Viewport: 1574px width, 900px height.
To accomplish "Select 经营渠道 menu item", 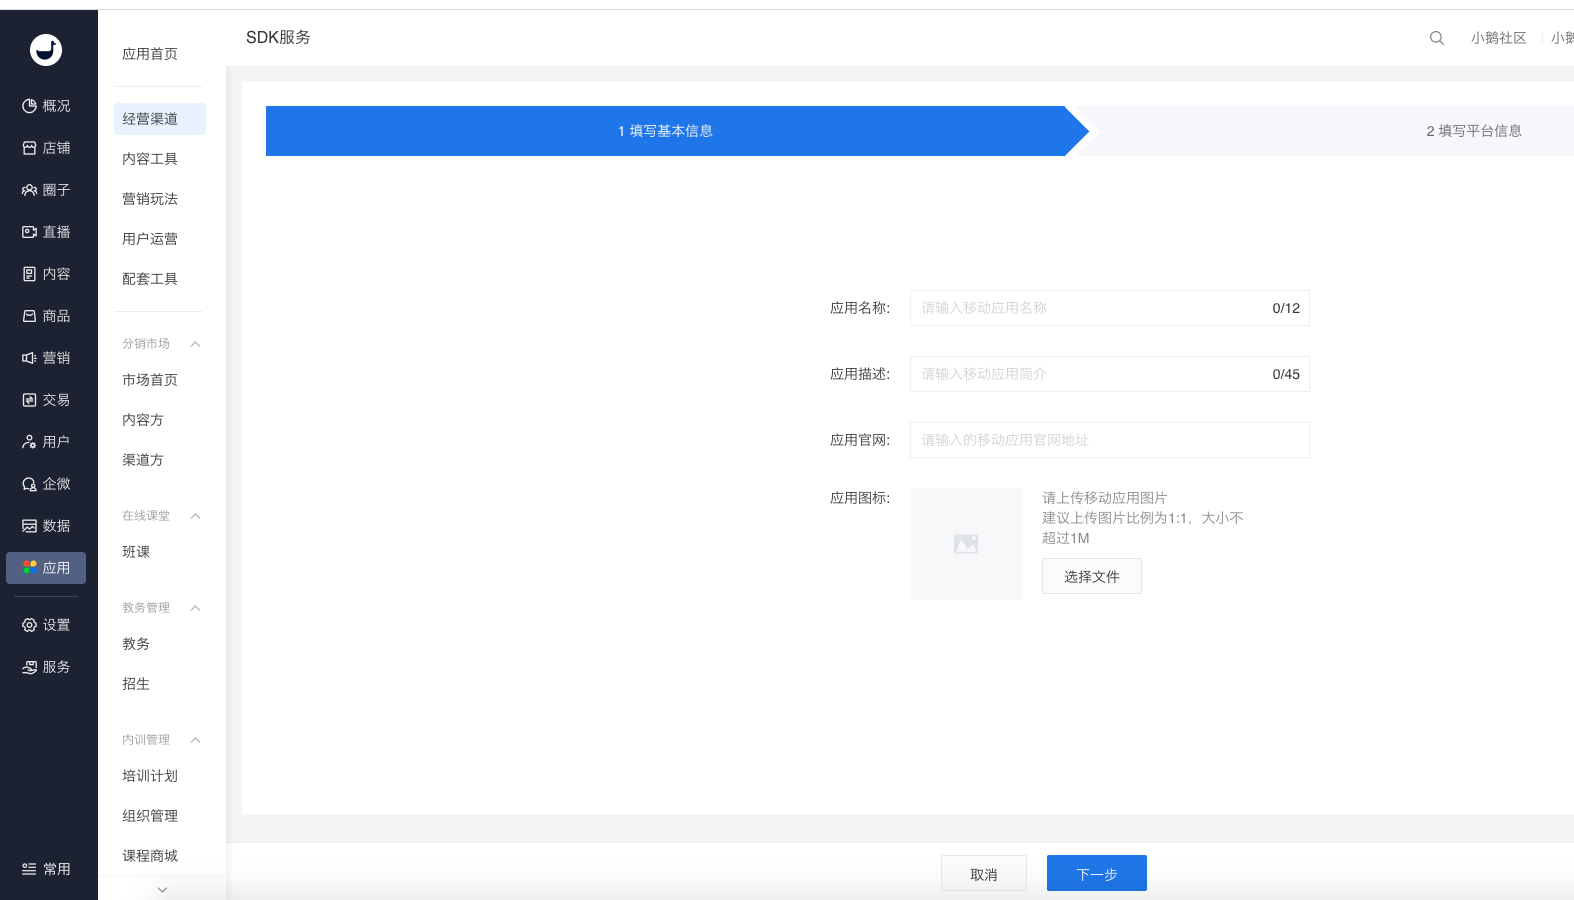I will [x=160, y=119].
